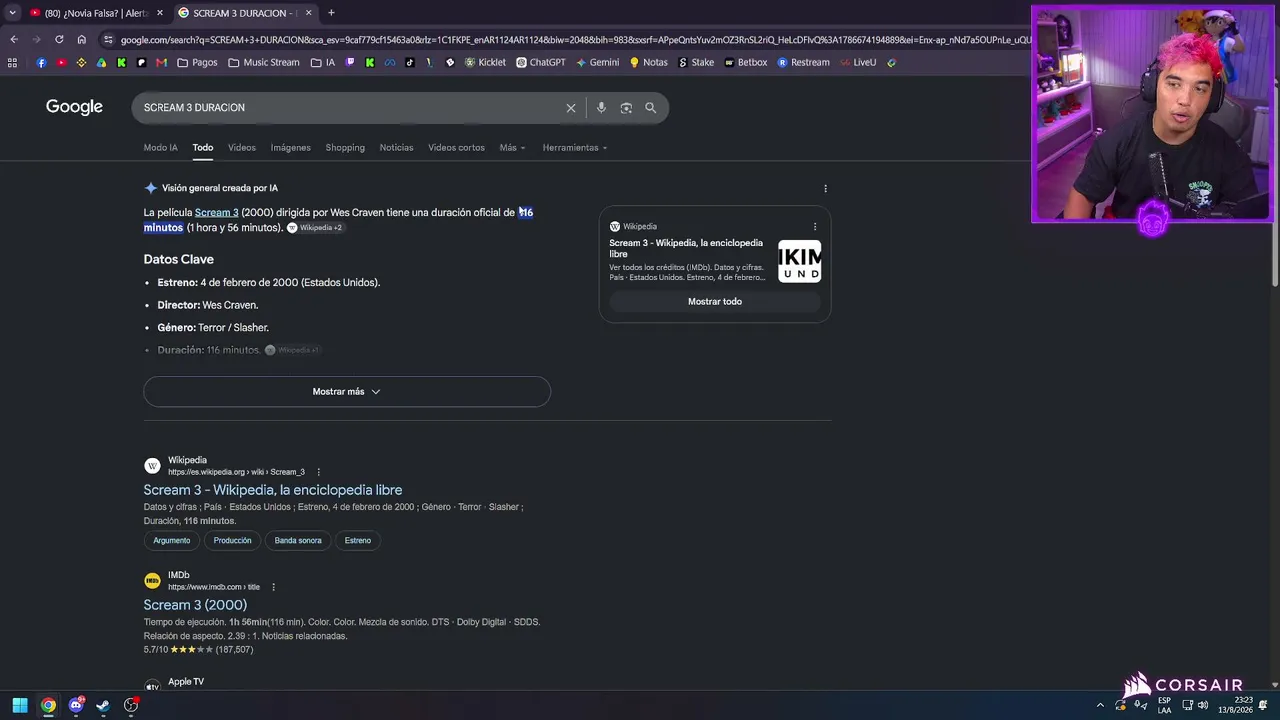
Task: Open options for the Wikipedia source card
Action: (815, 226)
